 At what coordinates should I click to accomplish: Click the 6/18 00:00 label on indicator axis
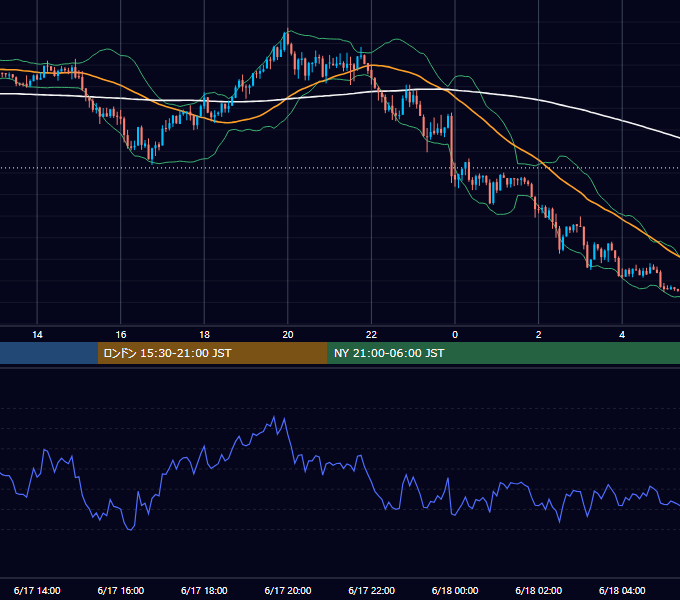click(455, 590)
